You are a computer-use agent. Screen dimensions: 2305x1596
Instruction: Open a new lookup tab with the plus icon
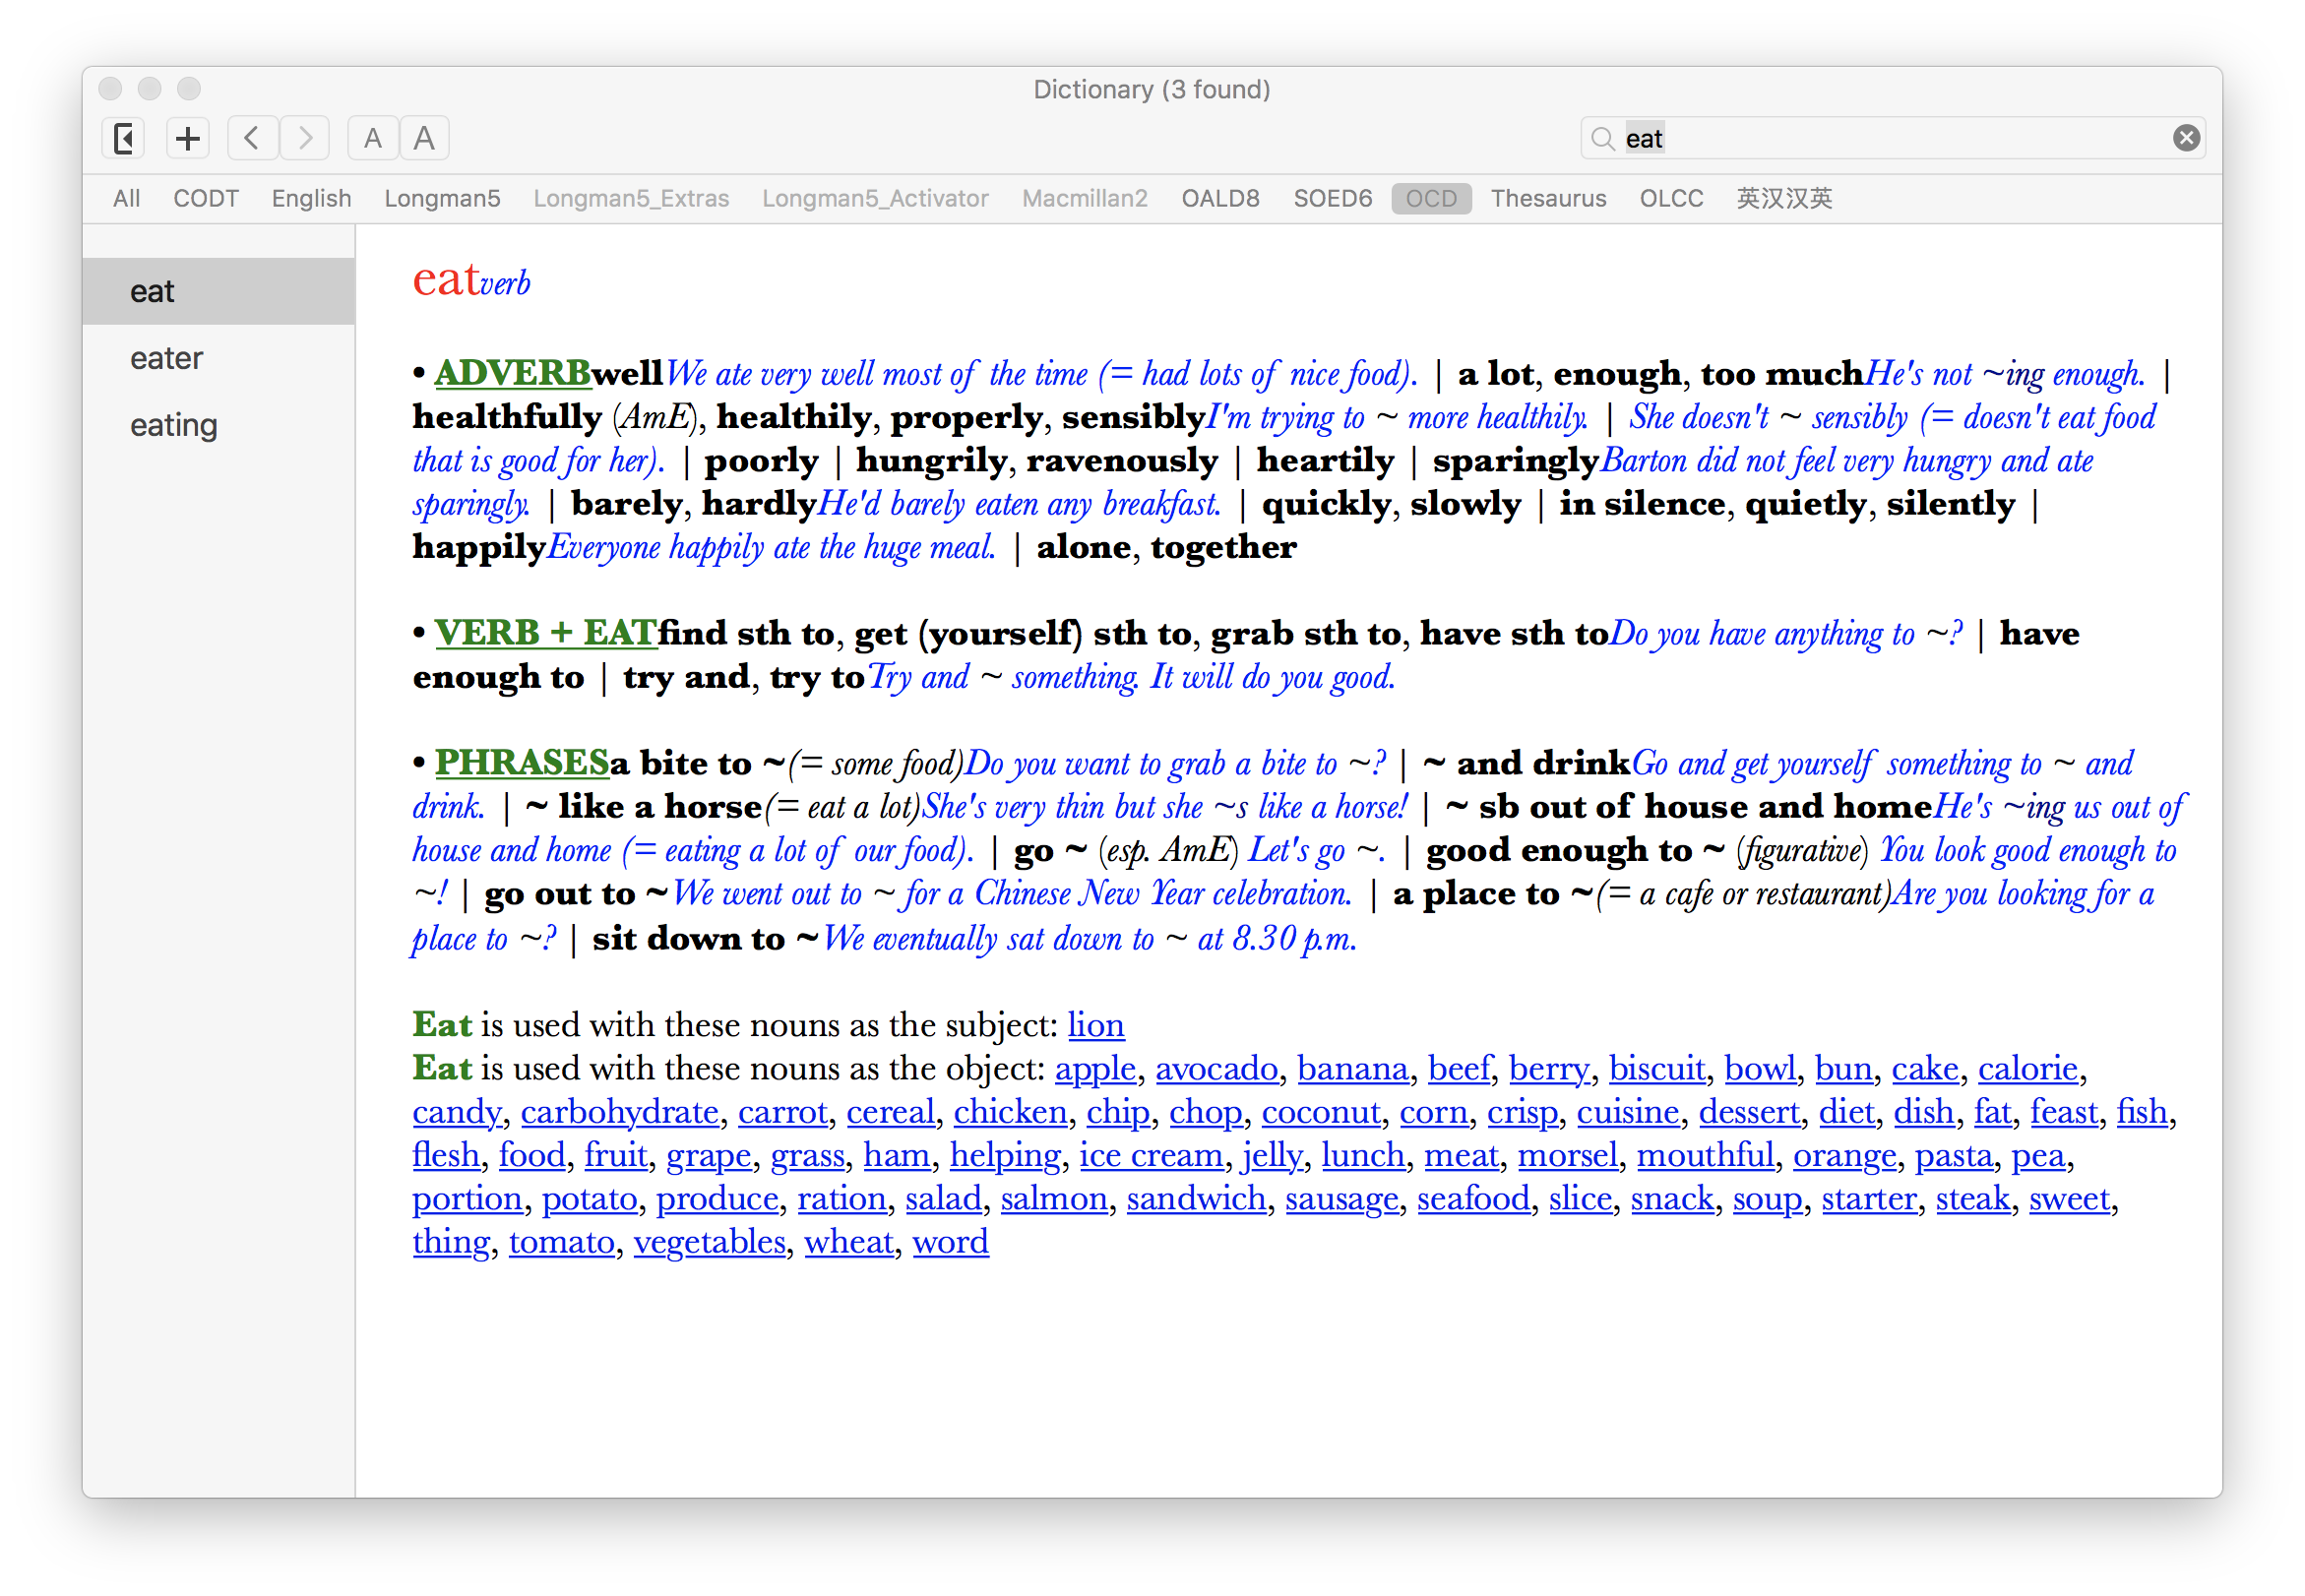[186, 138]
